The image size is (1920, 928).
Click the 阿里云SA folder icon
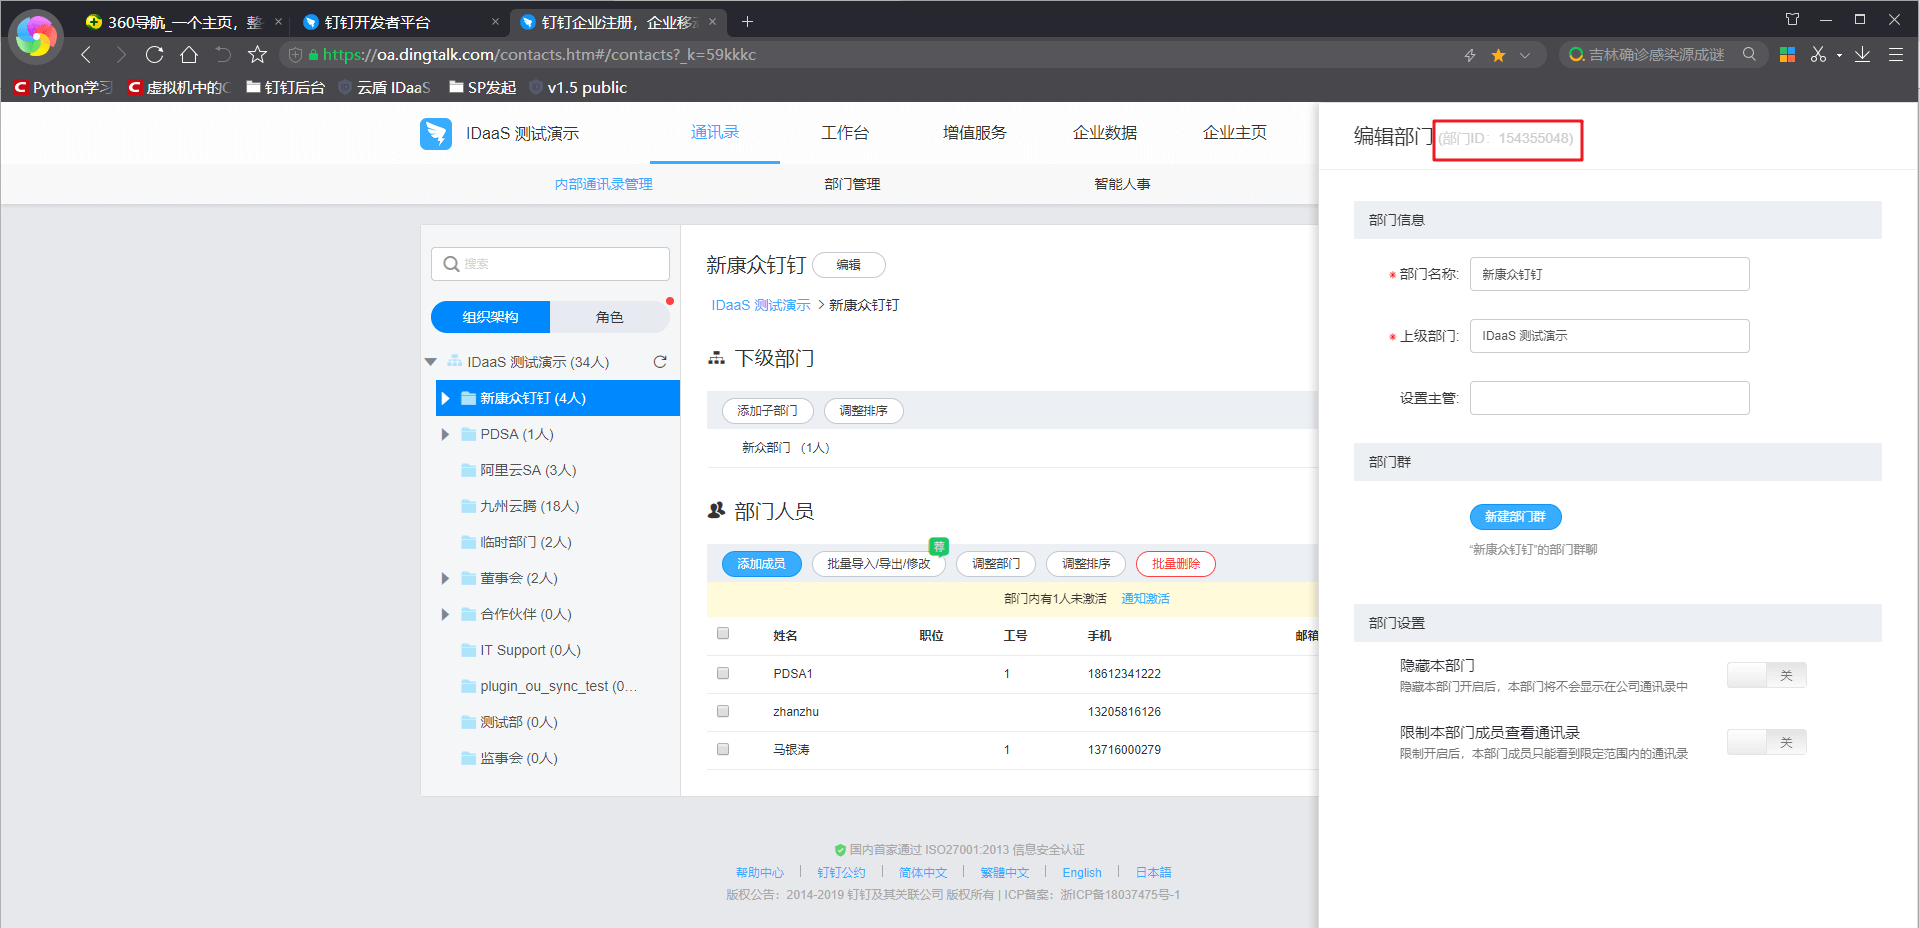[468, 470]
